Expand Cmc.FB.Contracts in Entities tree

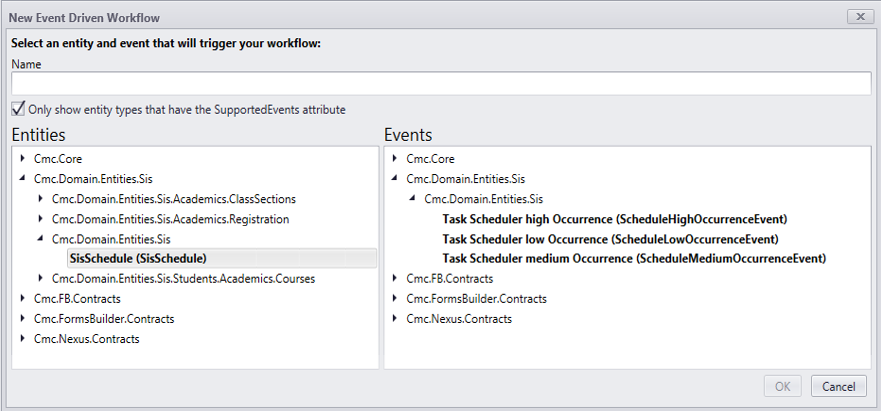23,298
